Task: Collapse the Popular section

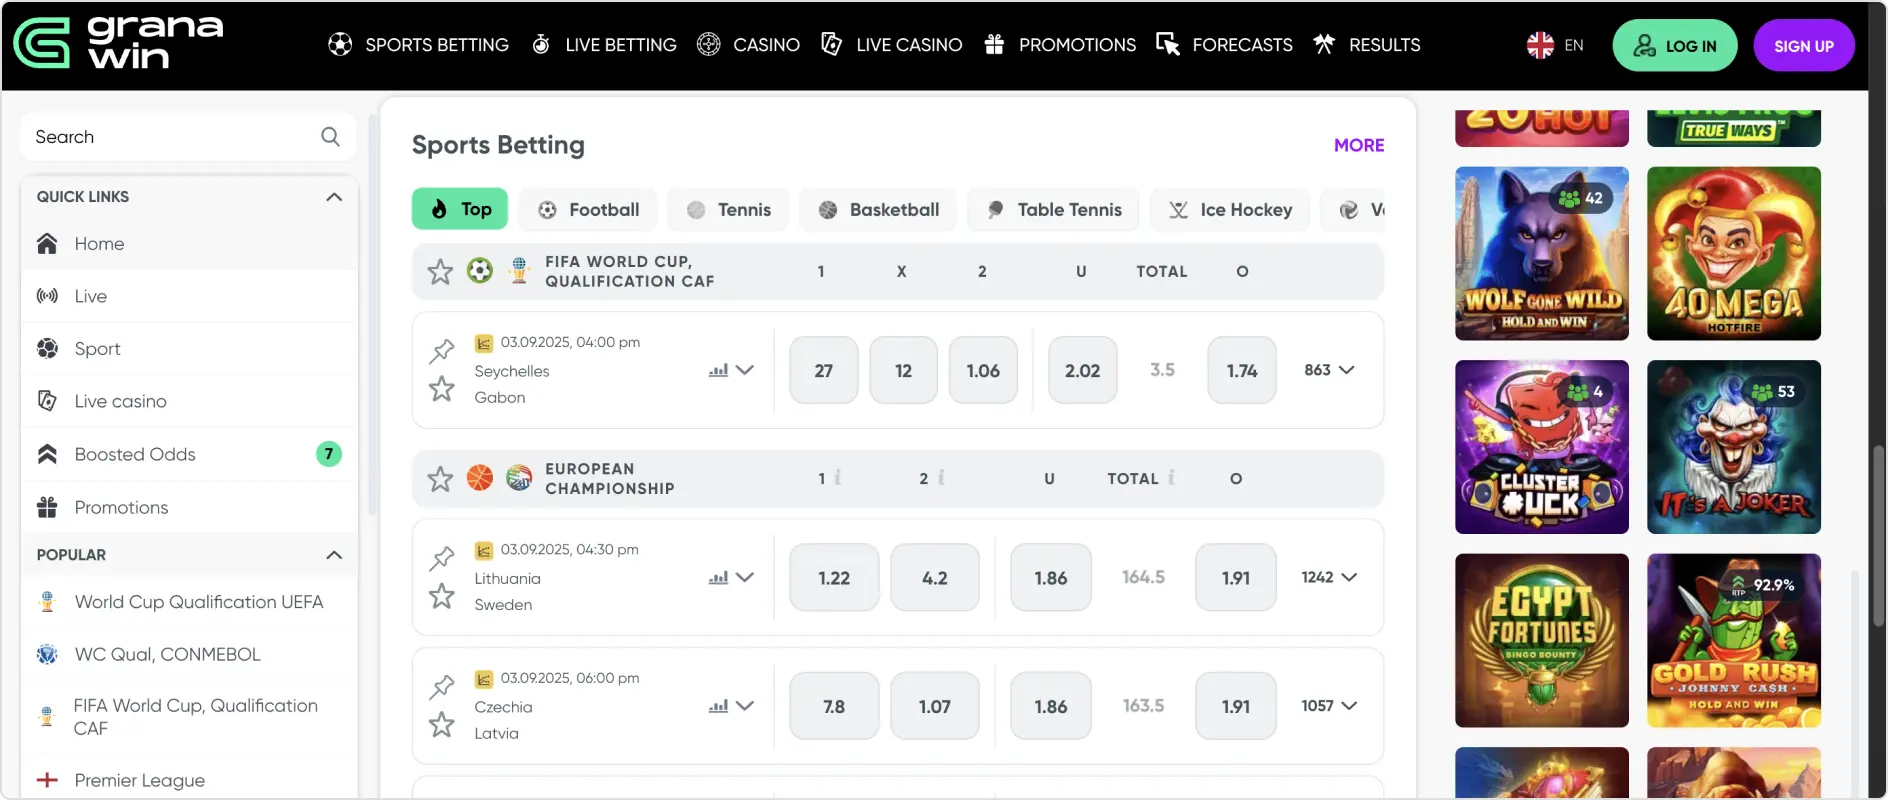Action: tap(334, 555)
